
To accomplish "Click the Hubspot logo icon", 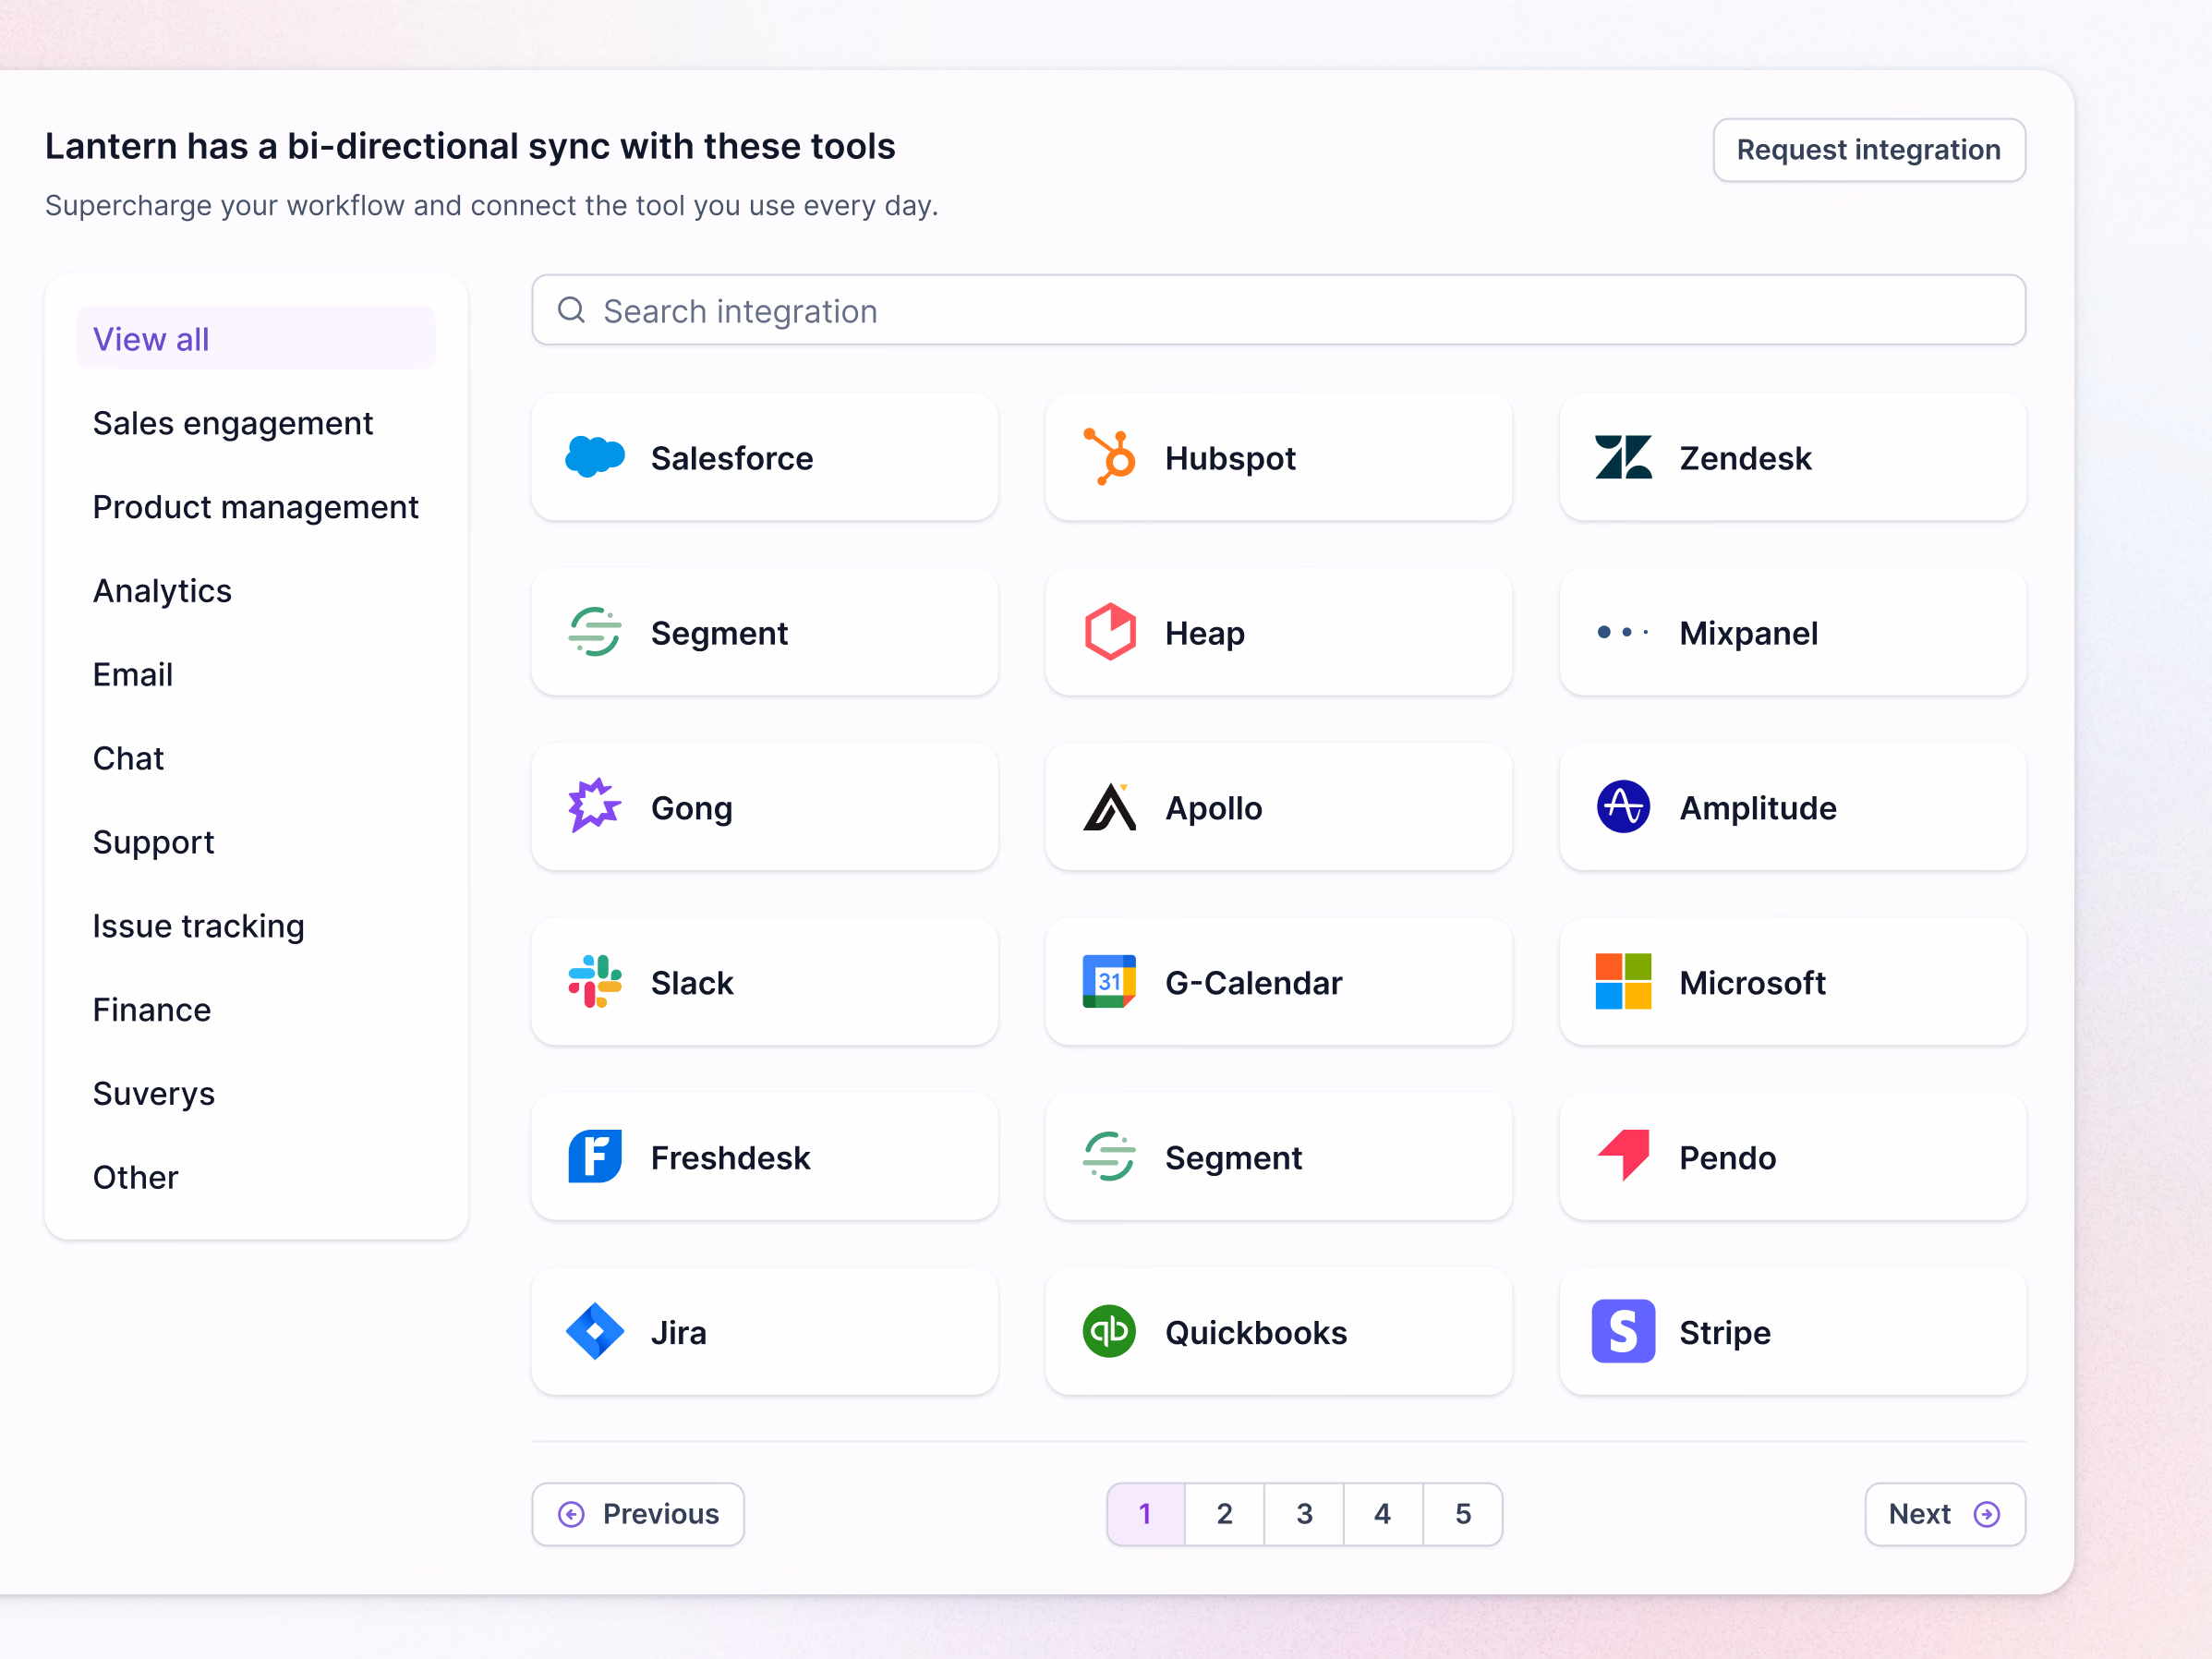I will 1109,457.
